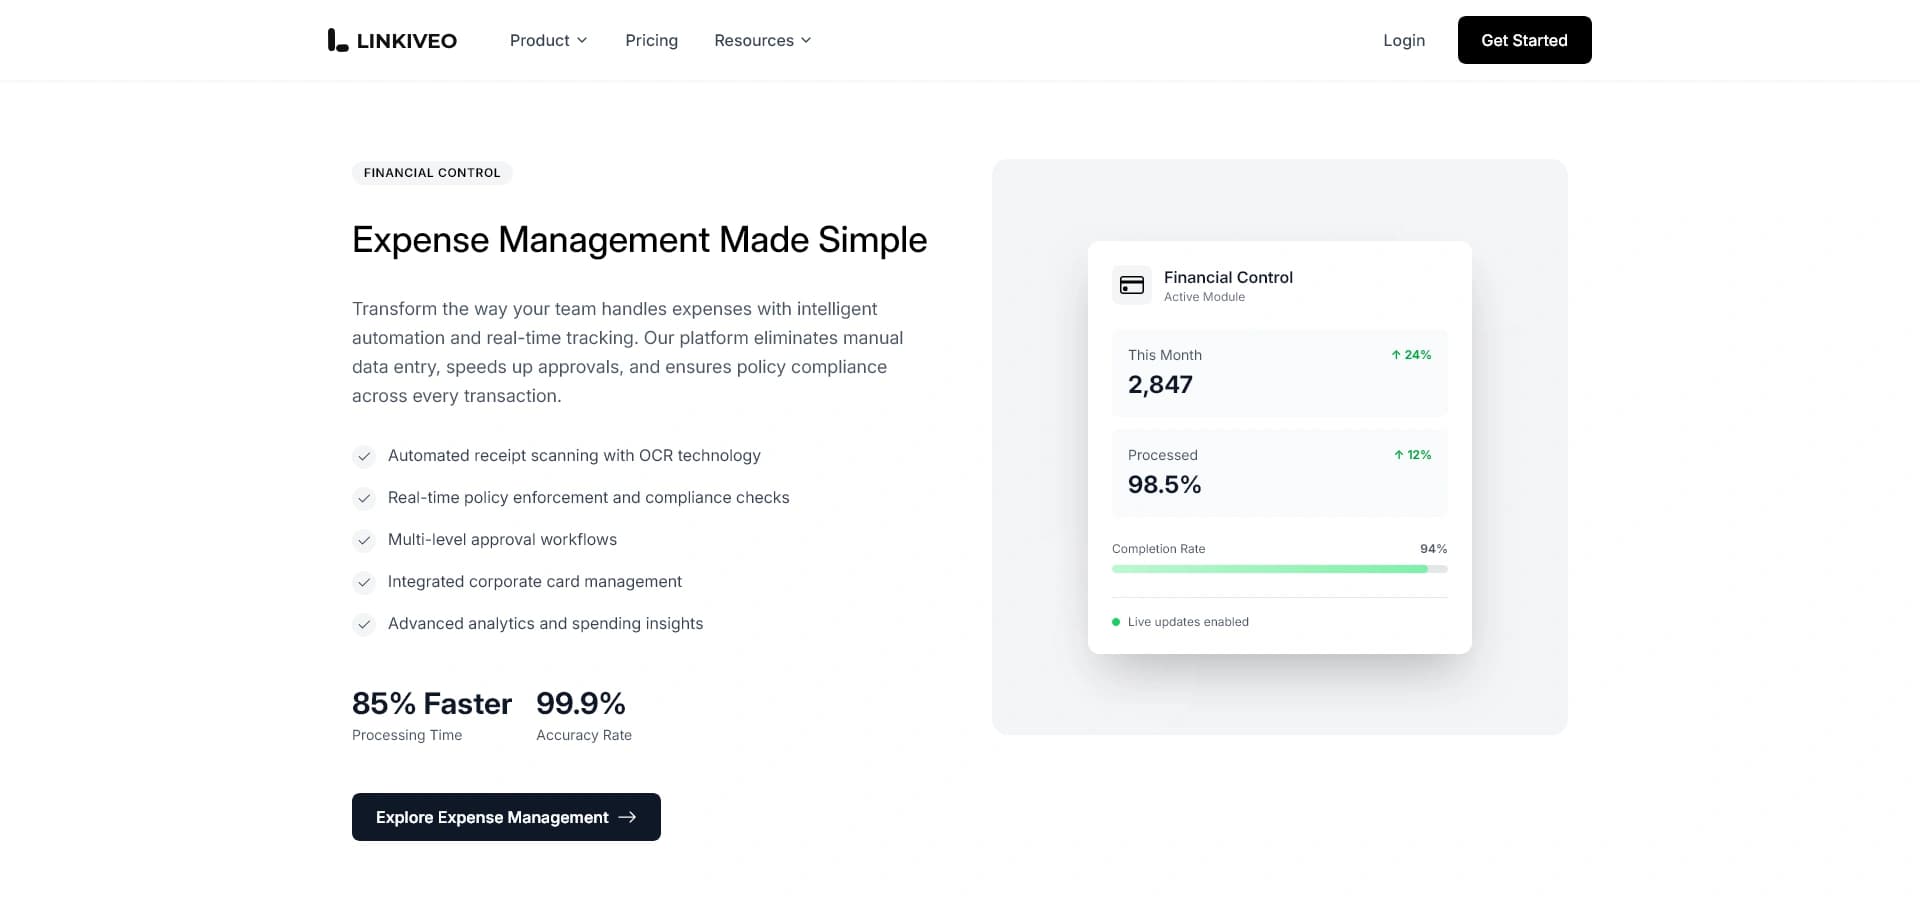Click checkmark icon next to Real-time policy enforcement
This screenshot has width=1920, height=901.
364,498
